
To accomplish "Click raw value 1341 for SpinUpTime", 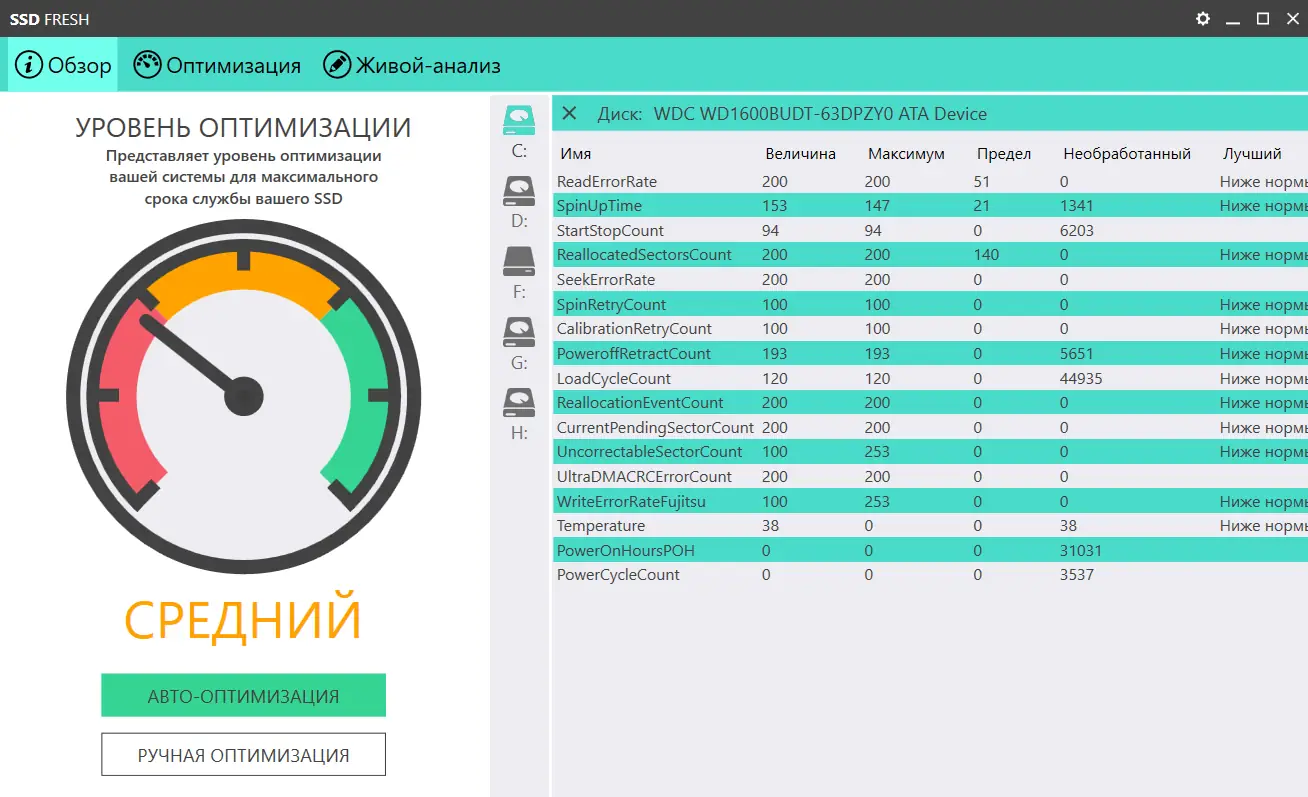I will click(1077, 206).
